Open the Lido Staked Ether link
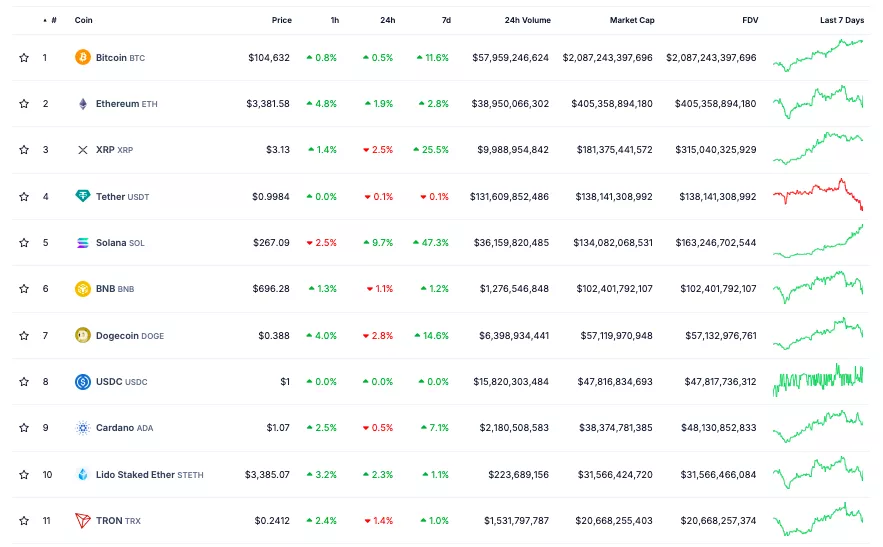Viewport: 883px width, 547px height. coord(135,474)
